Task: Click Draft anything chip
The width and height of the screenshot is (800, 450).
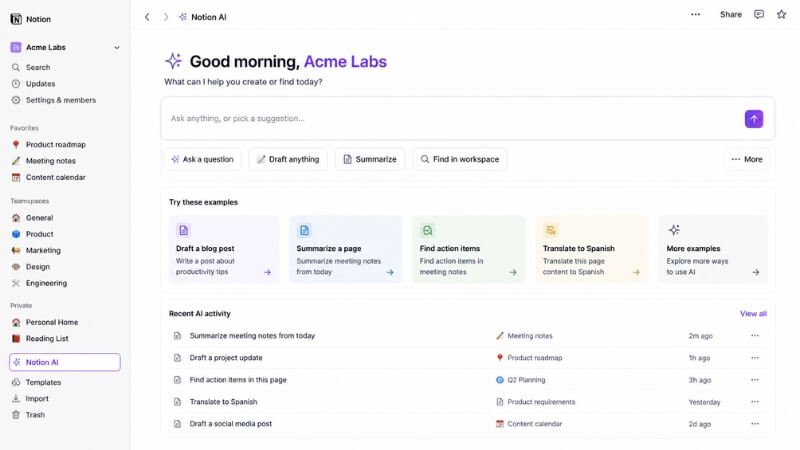Action: coord(288,159)
